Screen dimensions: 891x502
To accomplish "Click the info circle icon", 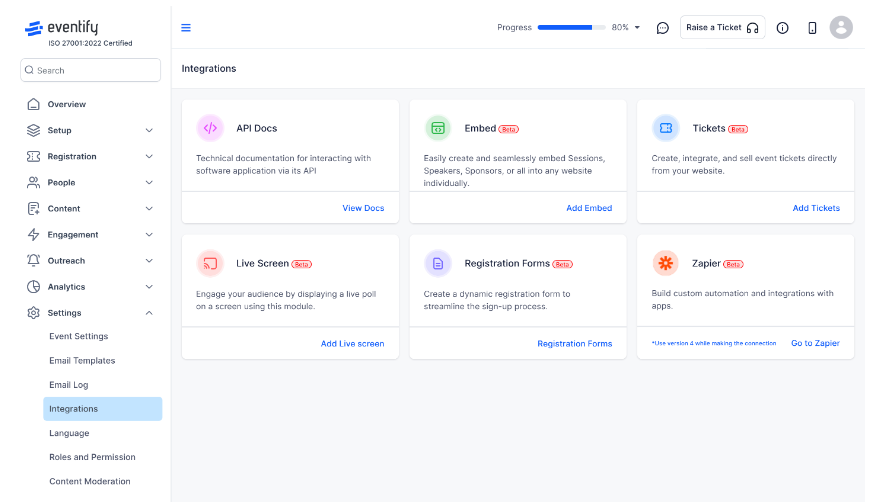I will tap(782, 28).
